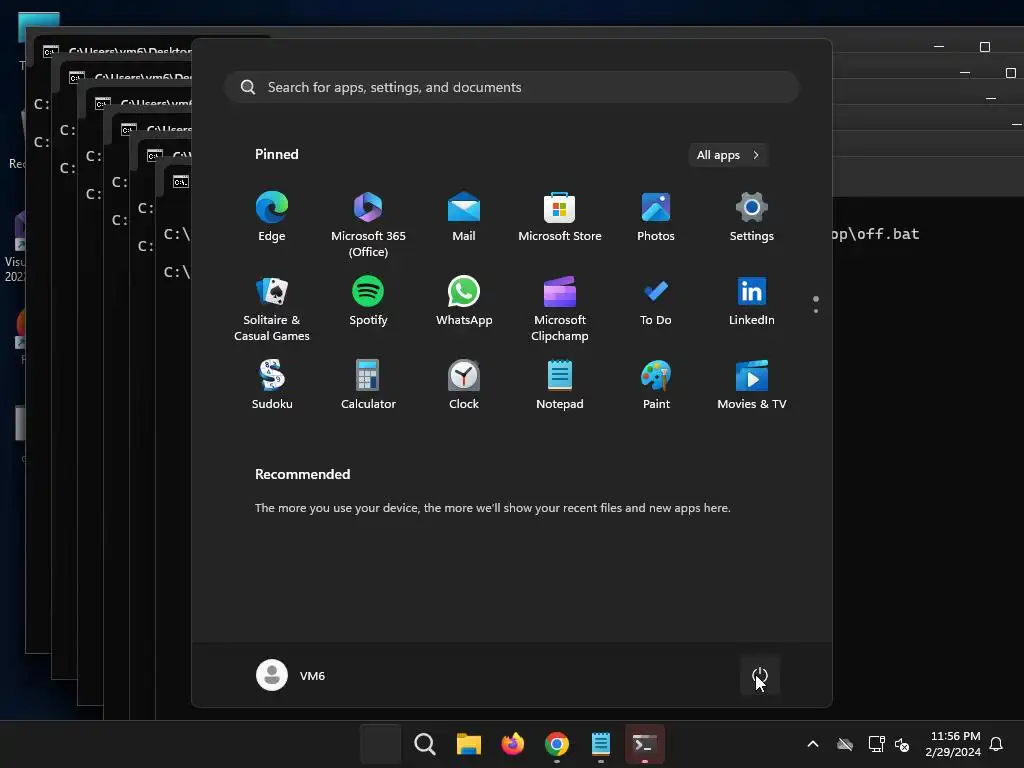Switch to the Terminal taskbar icon
Screen dimensions: 1024x768
[645, 744]
